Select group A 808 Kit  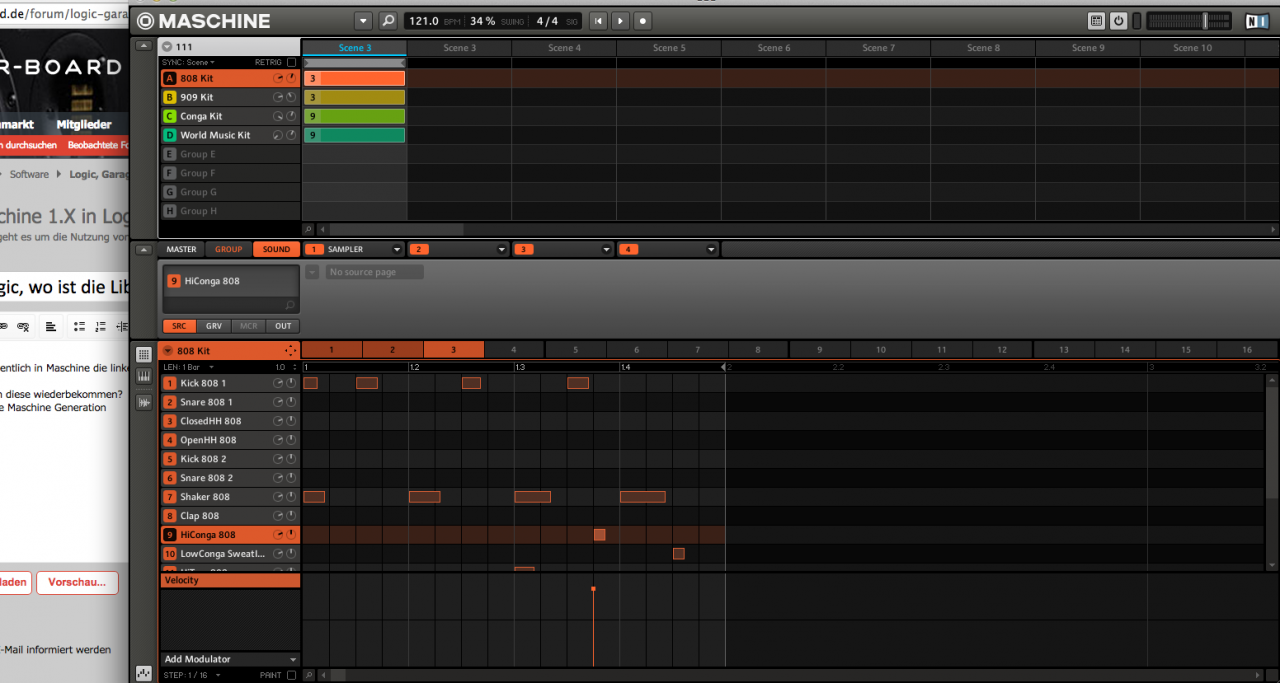pyautogui.click(x=230, y=78)
